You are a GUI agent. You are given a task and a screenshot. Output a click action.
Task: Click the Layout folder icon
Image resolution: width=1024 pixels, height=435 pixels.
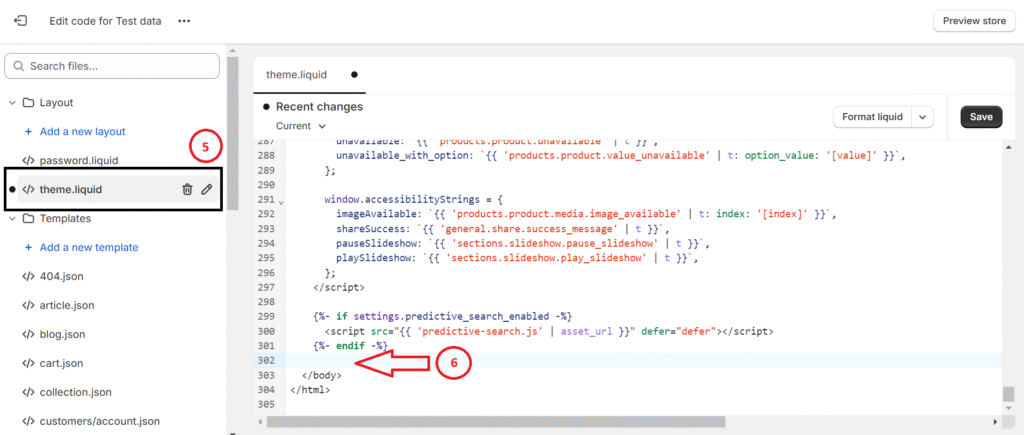coord(29,103)
